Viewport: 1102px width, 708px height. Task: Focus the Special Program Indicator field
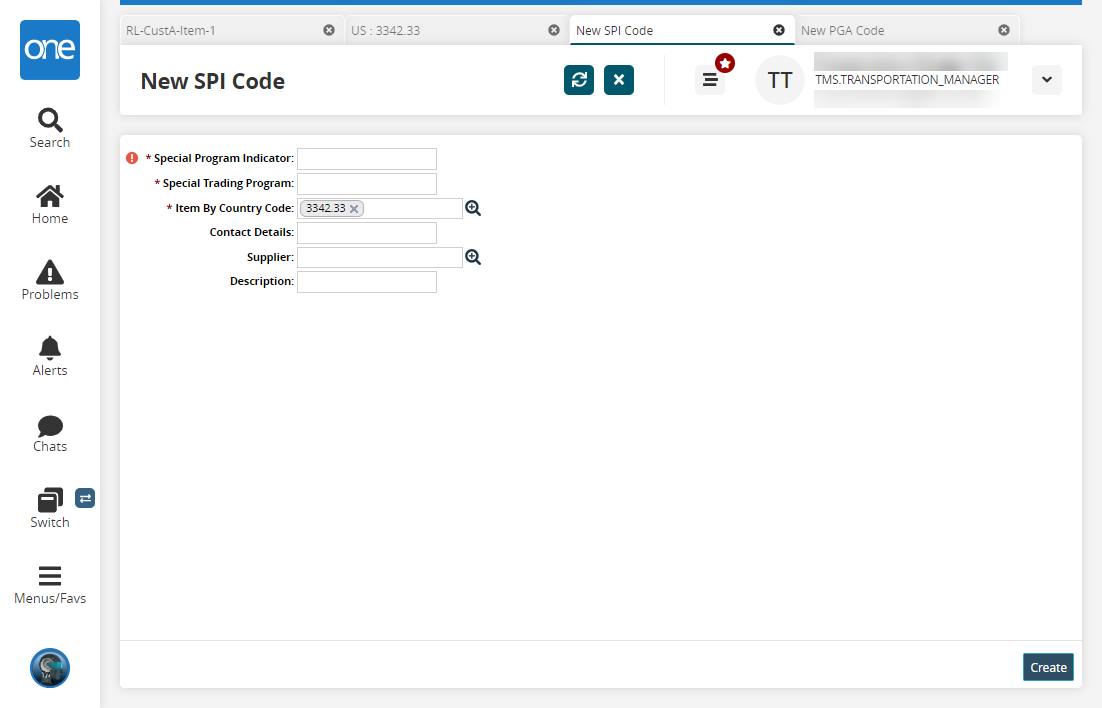pos(367,159)
